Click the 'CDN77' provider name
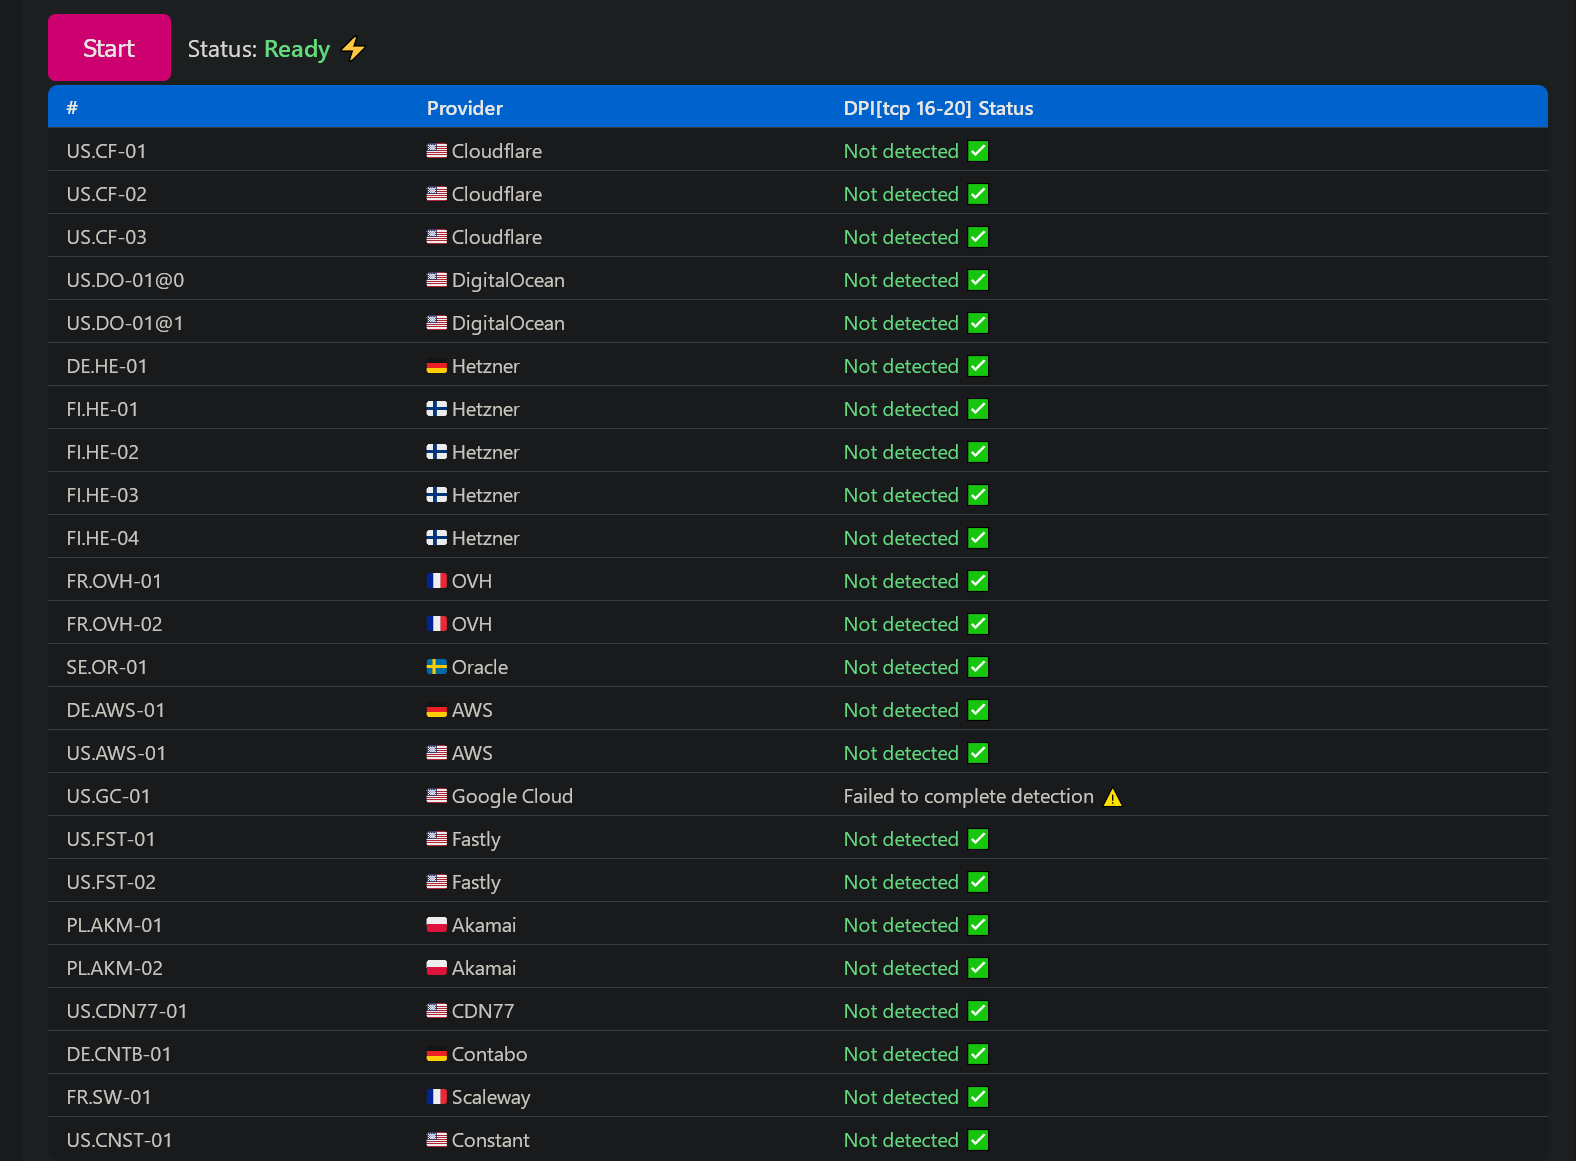 tap(483, 1011)
